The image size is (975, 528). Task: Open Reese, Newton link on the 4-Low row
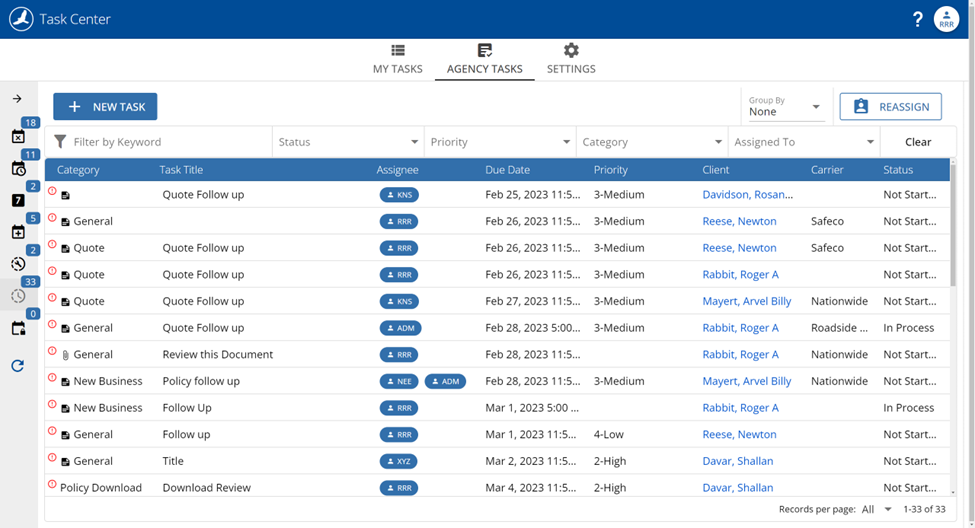(739, 435)
